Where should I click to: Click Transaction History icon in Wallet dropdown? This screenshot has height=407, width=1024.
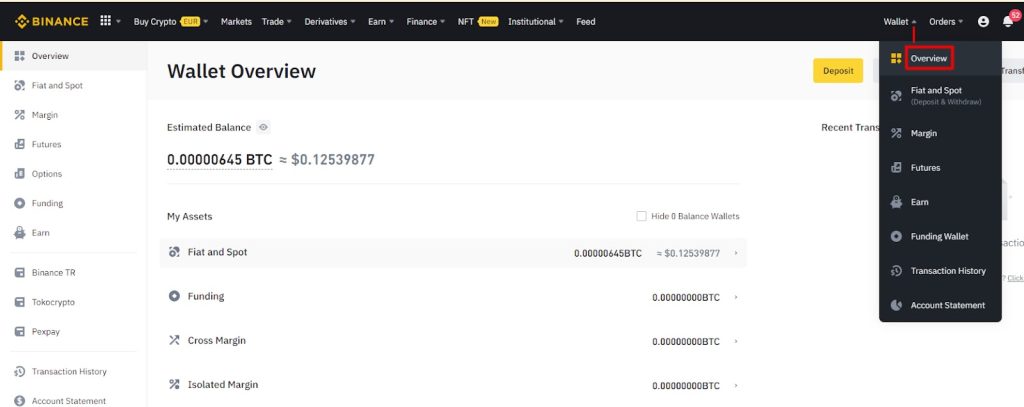(x=896, y=270)
